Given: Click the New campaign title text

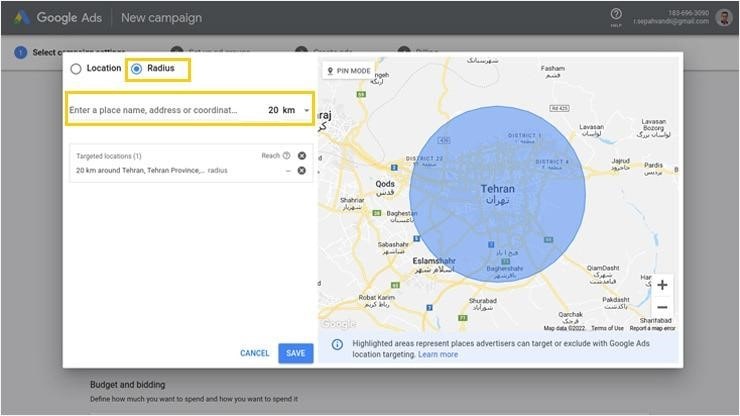Looking at the screenshot, I should (161, 18).
